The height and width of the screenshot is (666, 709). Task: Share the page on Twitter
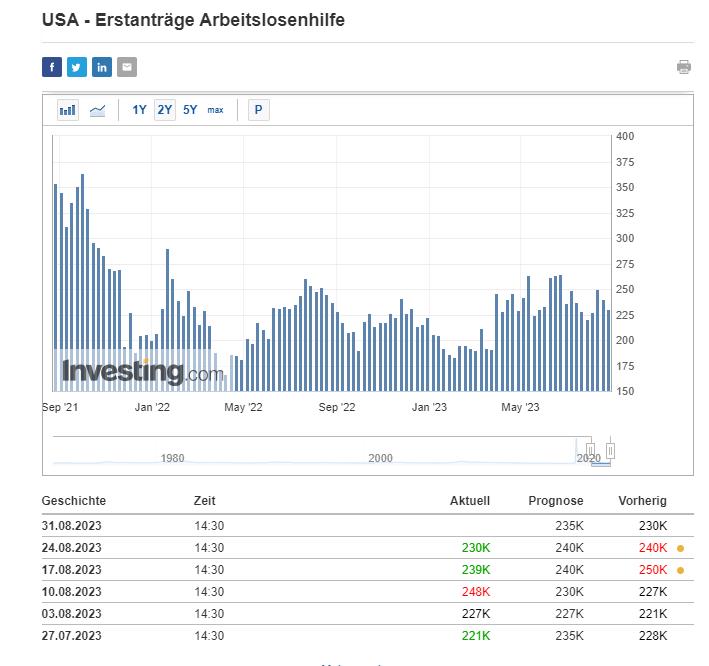[x=77, y=67]
